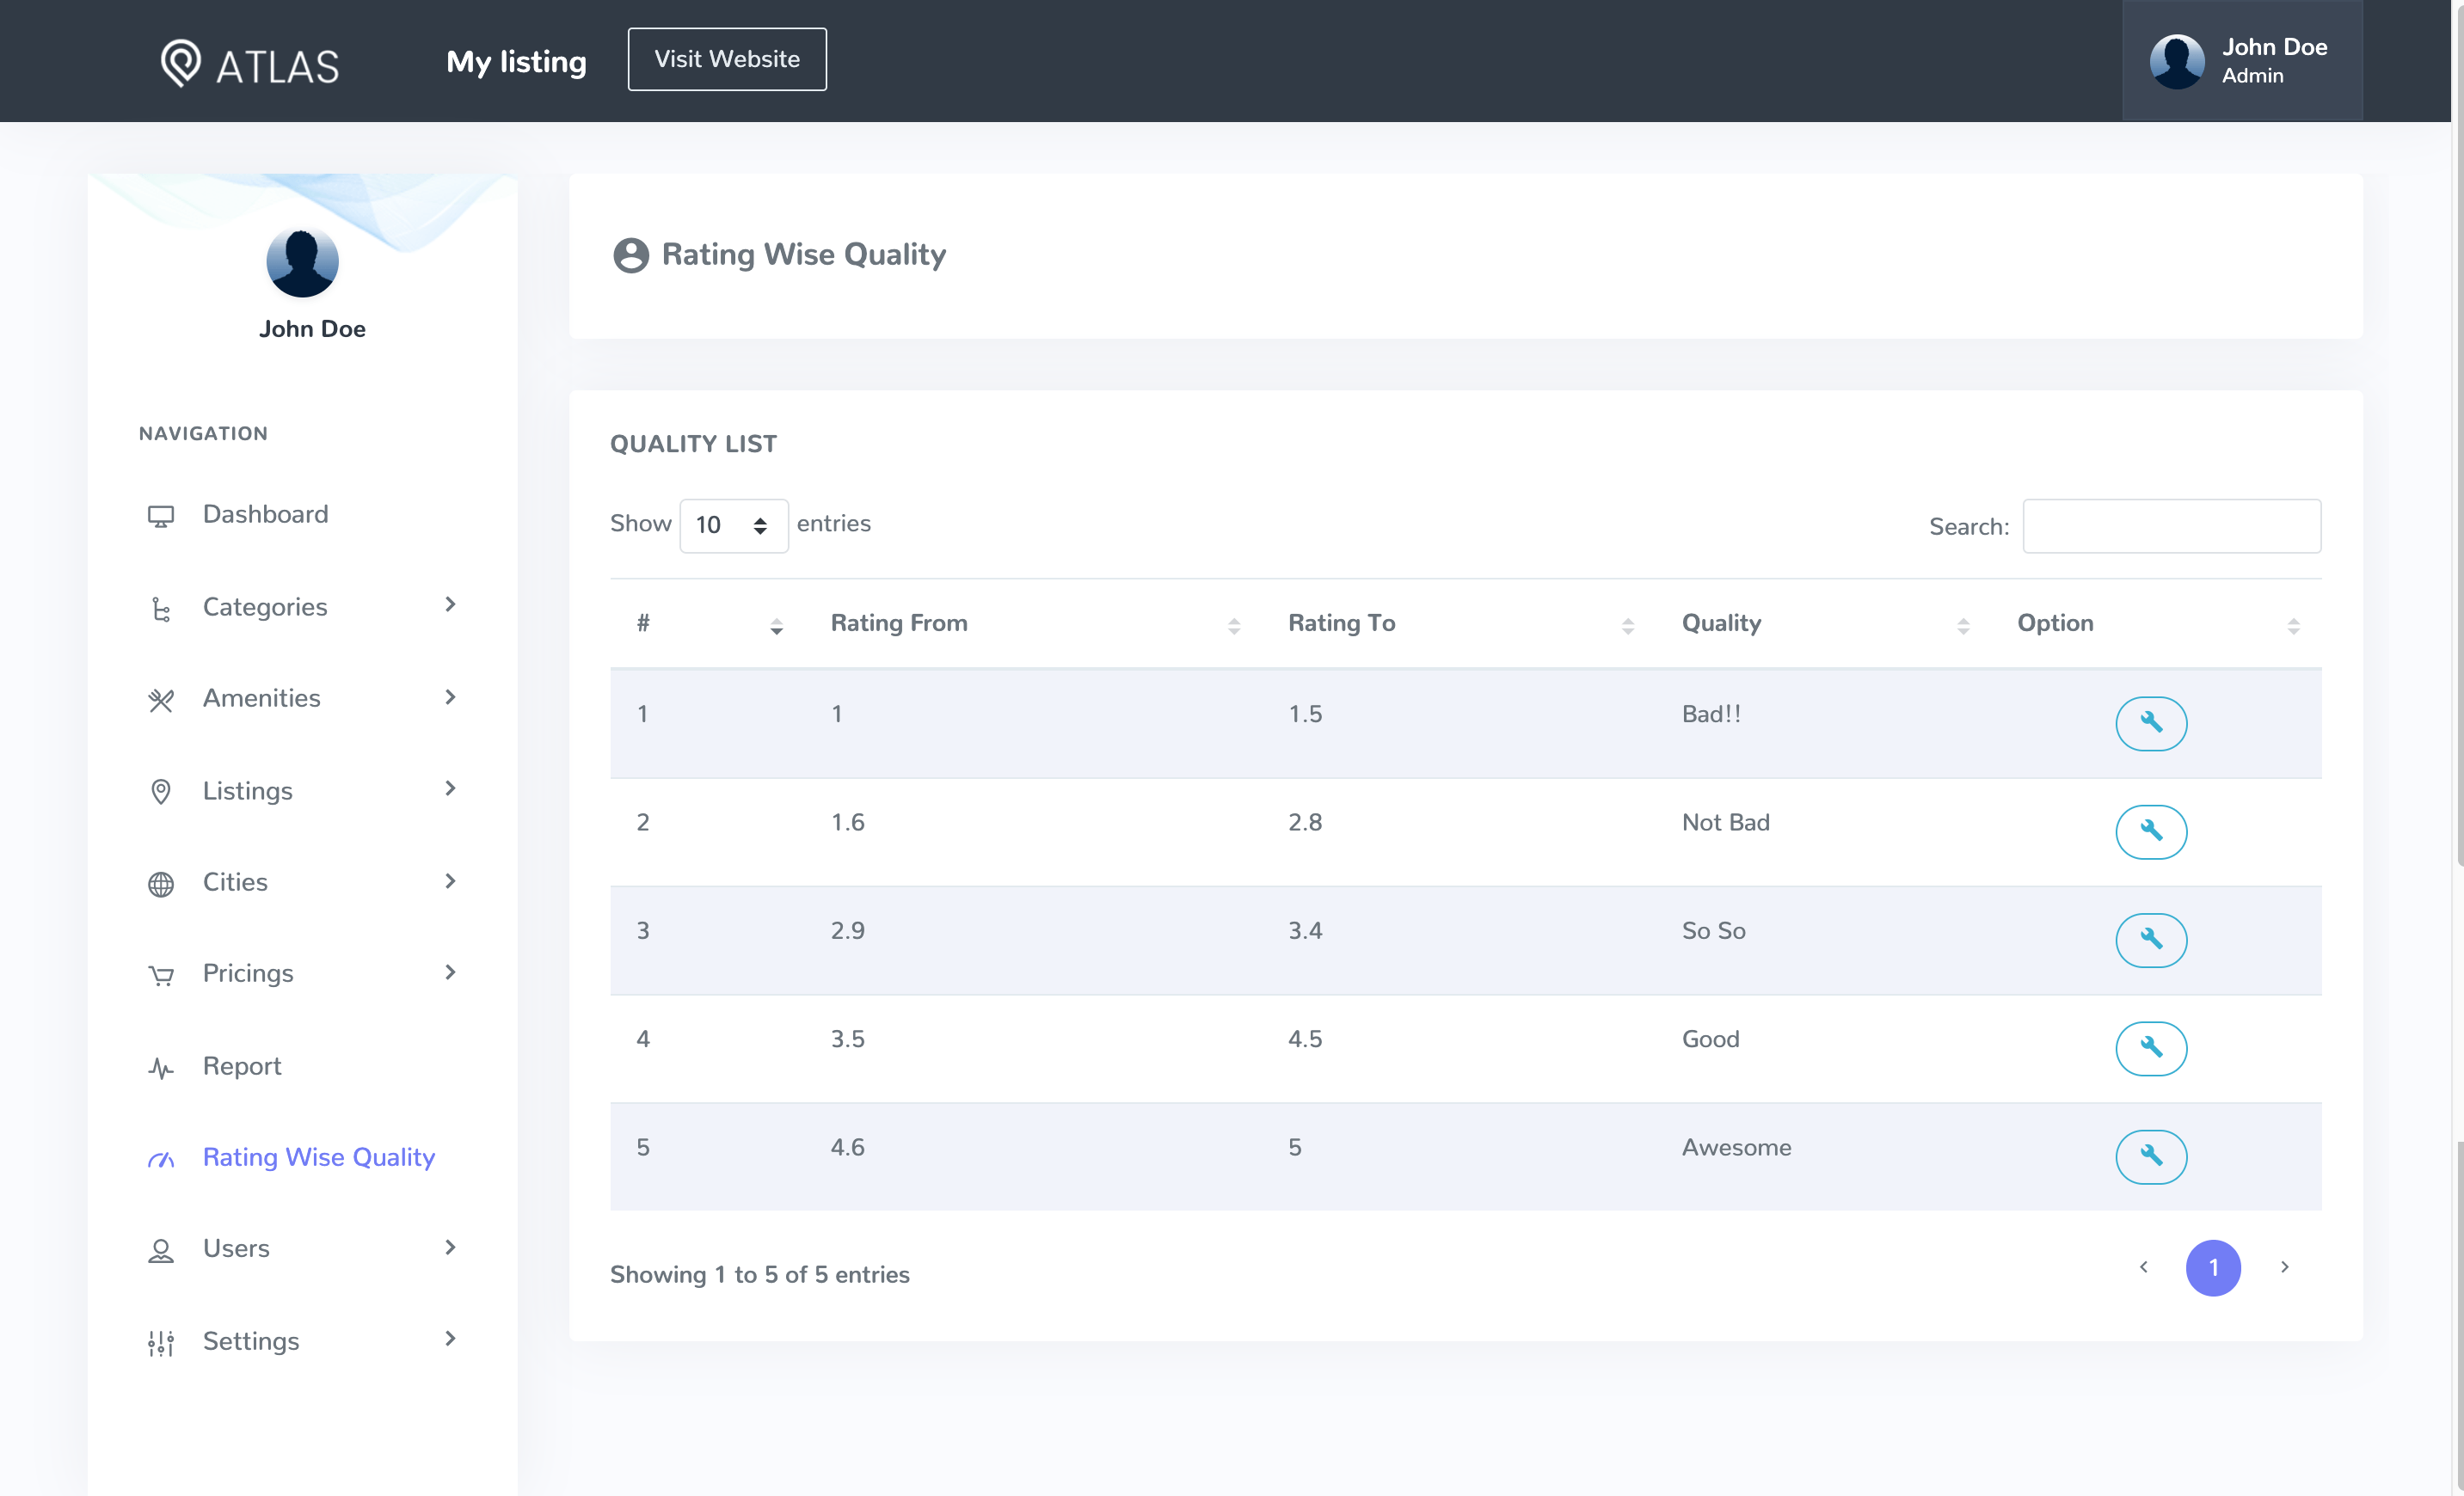This screenshot has height=1496, width=2464.
Task: Click page 1 pagination button
Action: 2212,1267
